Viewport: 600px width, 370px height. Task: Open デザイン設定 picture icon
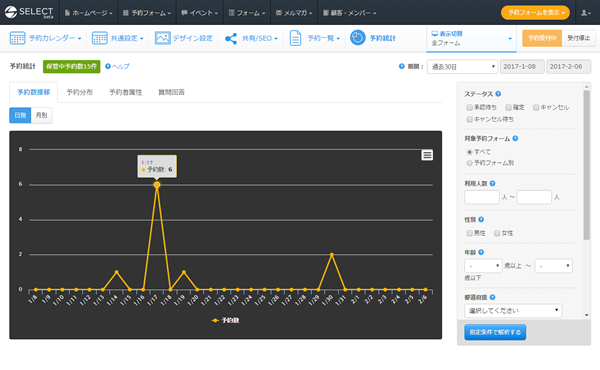coord(163,38)
